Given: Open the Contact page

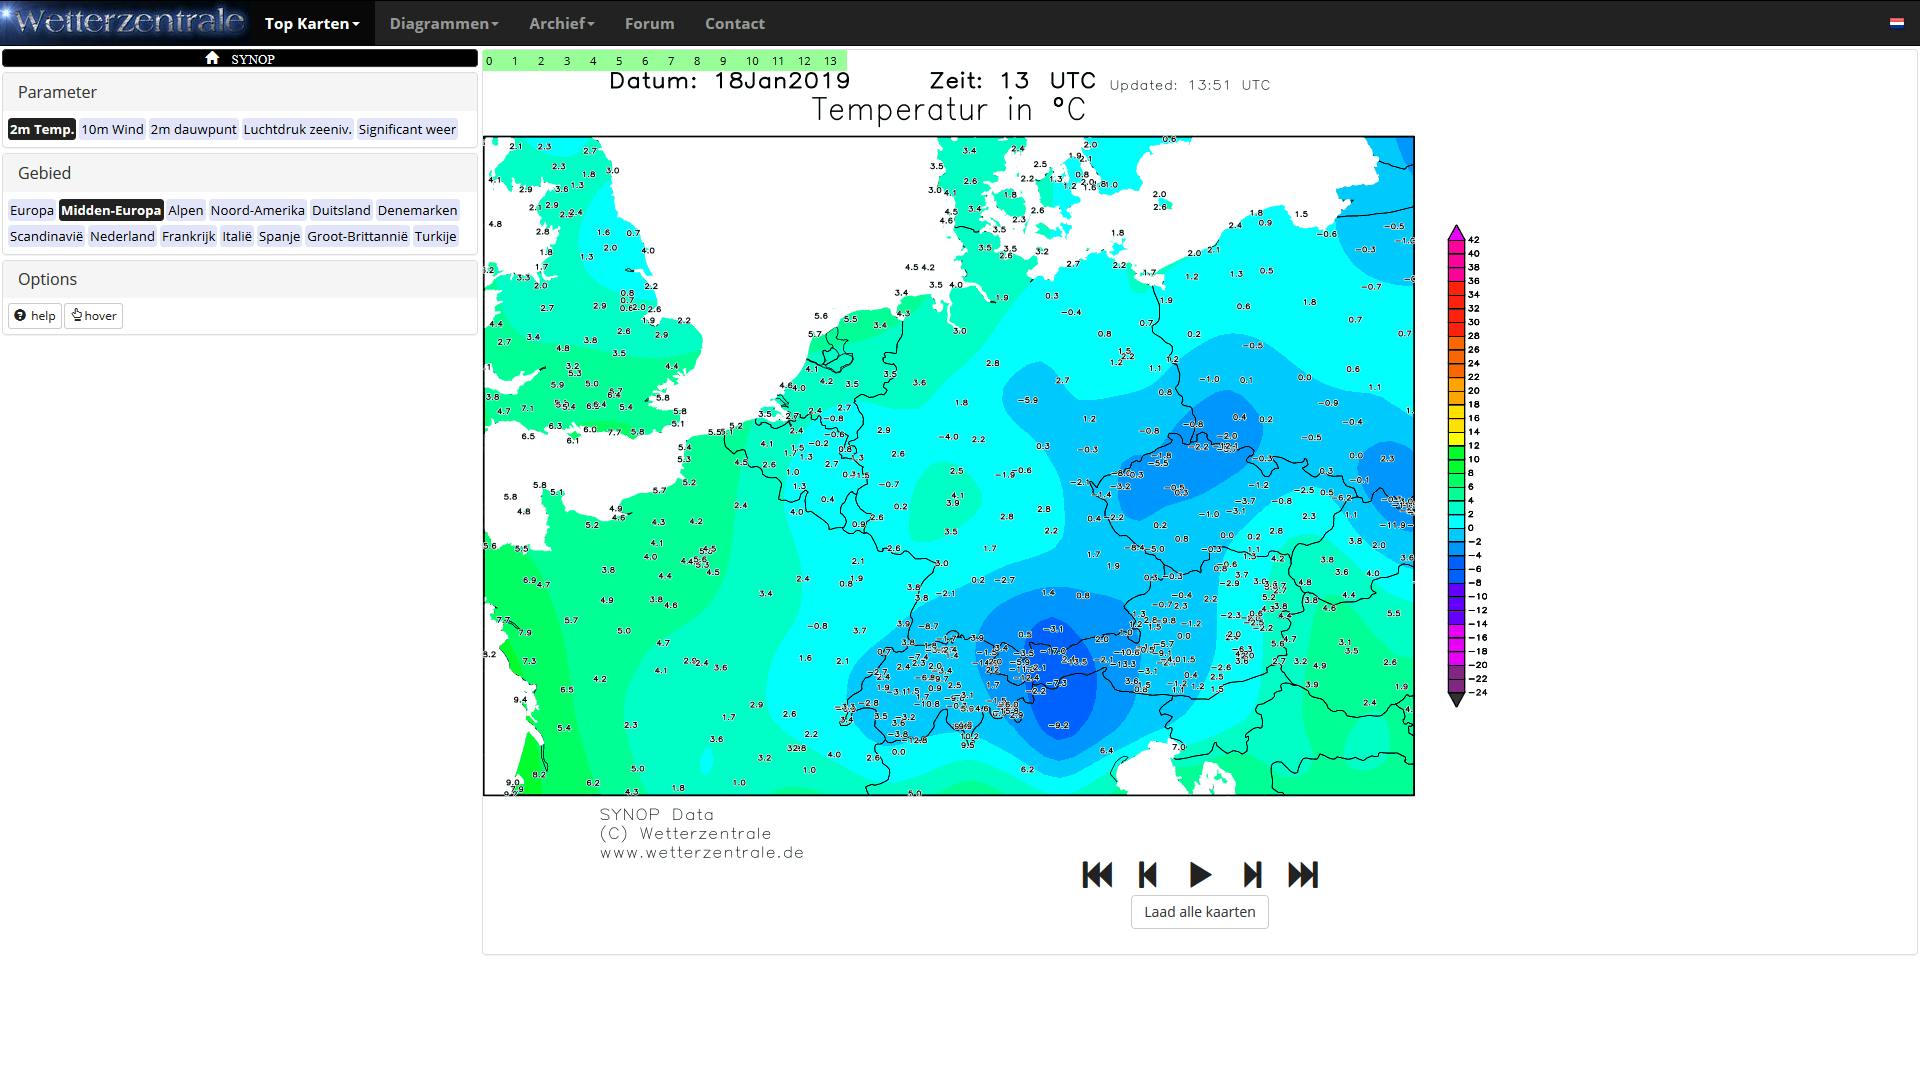Looking at the screenshot, I should 734,23.
